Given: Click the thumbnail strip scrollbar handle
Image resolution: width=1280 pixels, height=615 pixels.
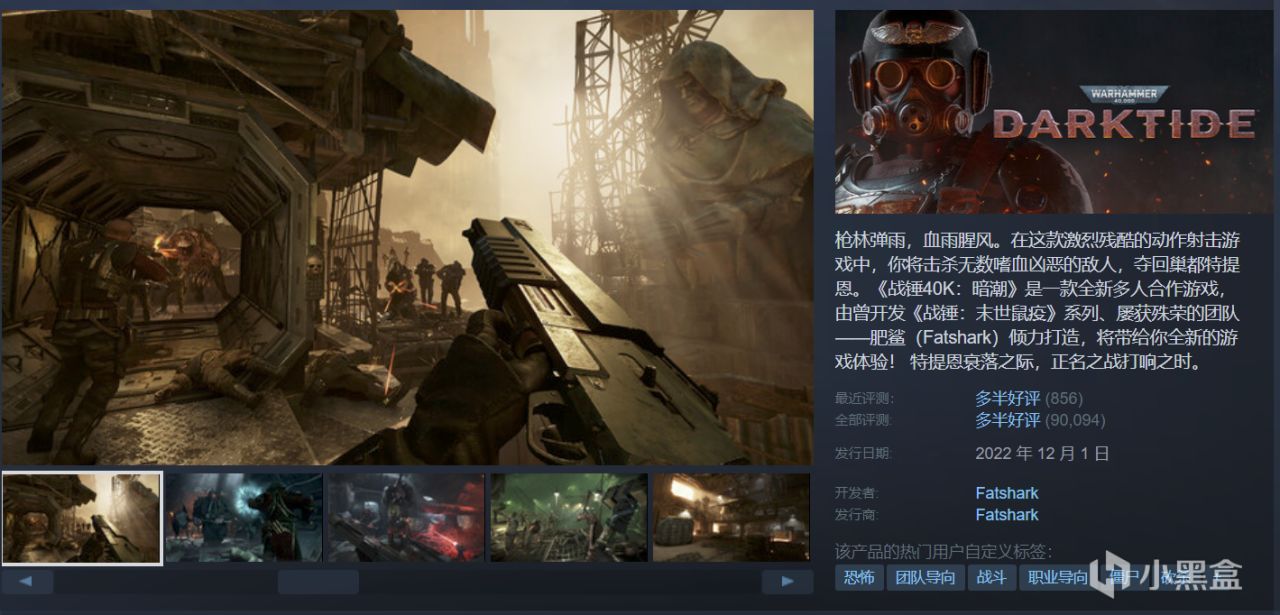Looking at the screenshot, I should (318, 582).
